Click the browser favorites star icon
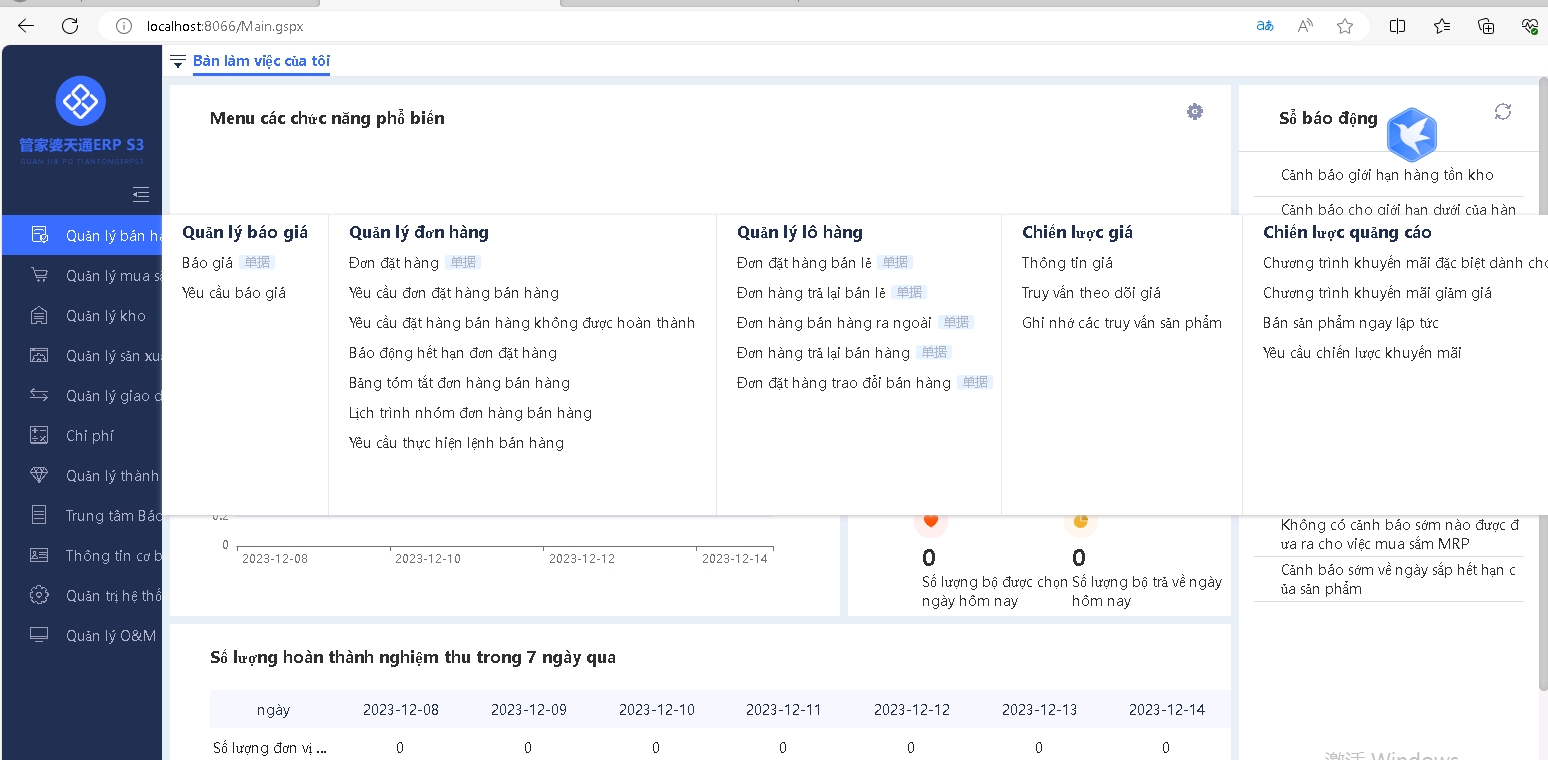The image size is (1548, 760). 1345,26
